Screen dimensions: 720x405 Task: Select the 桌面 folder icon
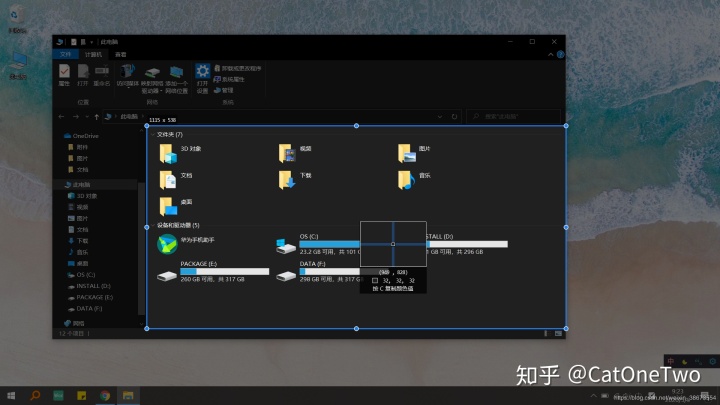(x=168, y=207)
